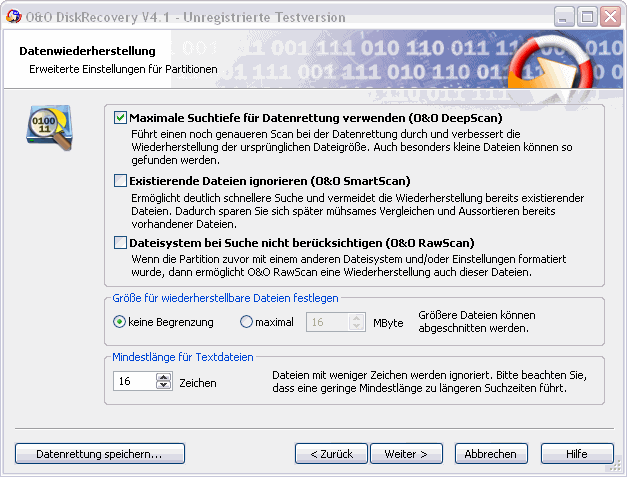This screenshot has width=627, height=477.
Task: Click 'Dateien mit weniger Zeichen' note text
Action: click(429, 381)
